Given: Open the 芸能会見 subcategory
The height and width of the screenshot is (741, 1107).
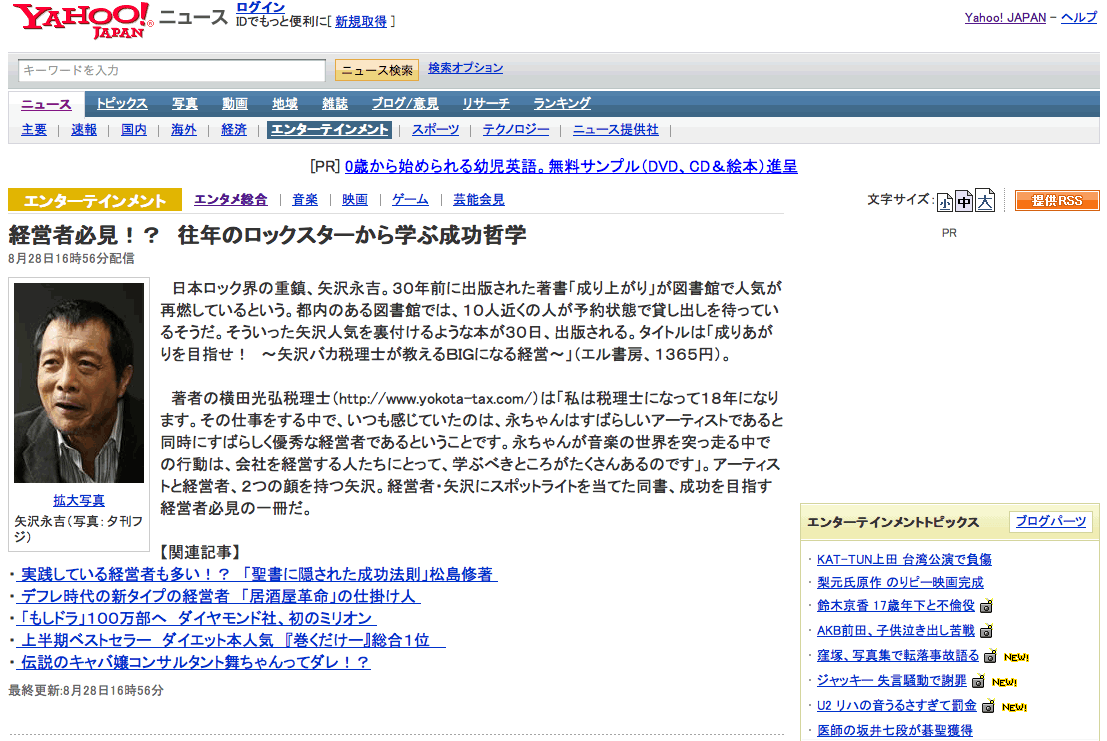Looking at the screenshot, I should pos(479,200).
